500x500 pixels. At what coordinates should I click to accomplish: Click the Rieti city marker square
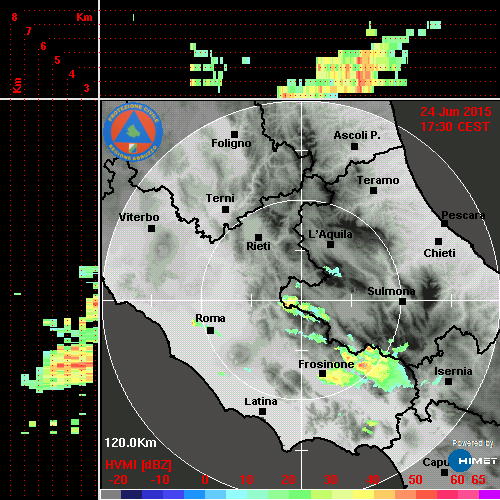(258, 237)
